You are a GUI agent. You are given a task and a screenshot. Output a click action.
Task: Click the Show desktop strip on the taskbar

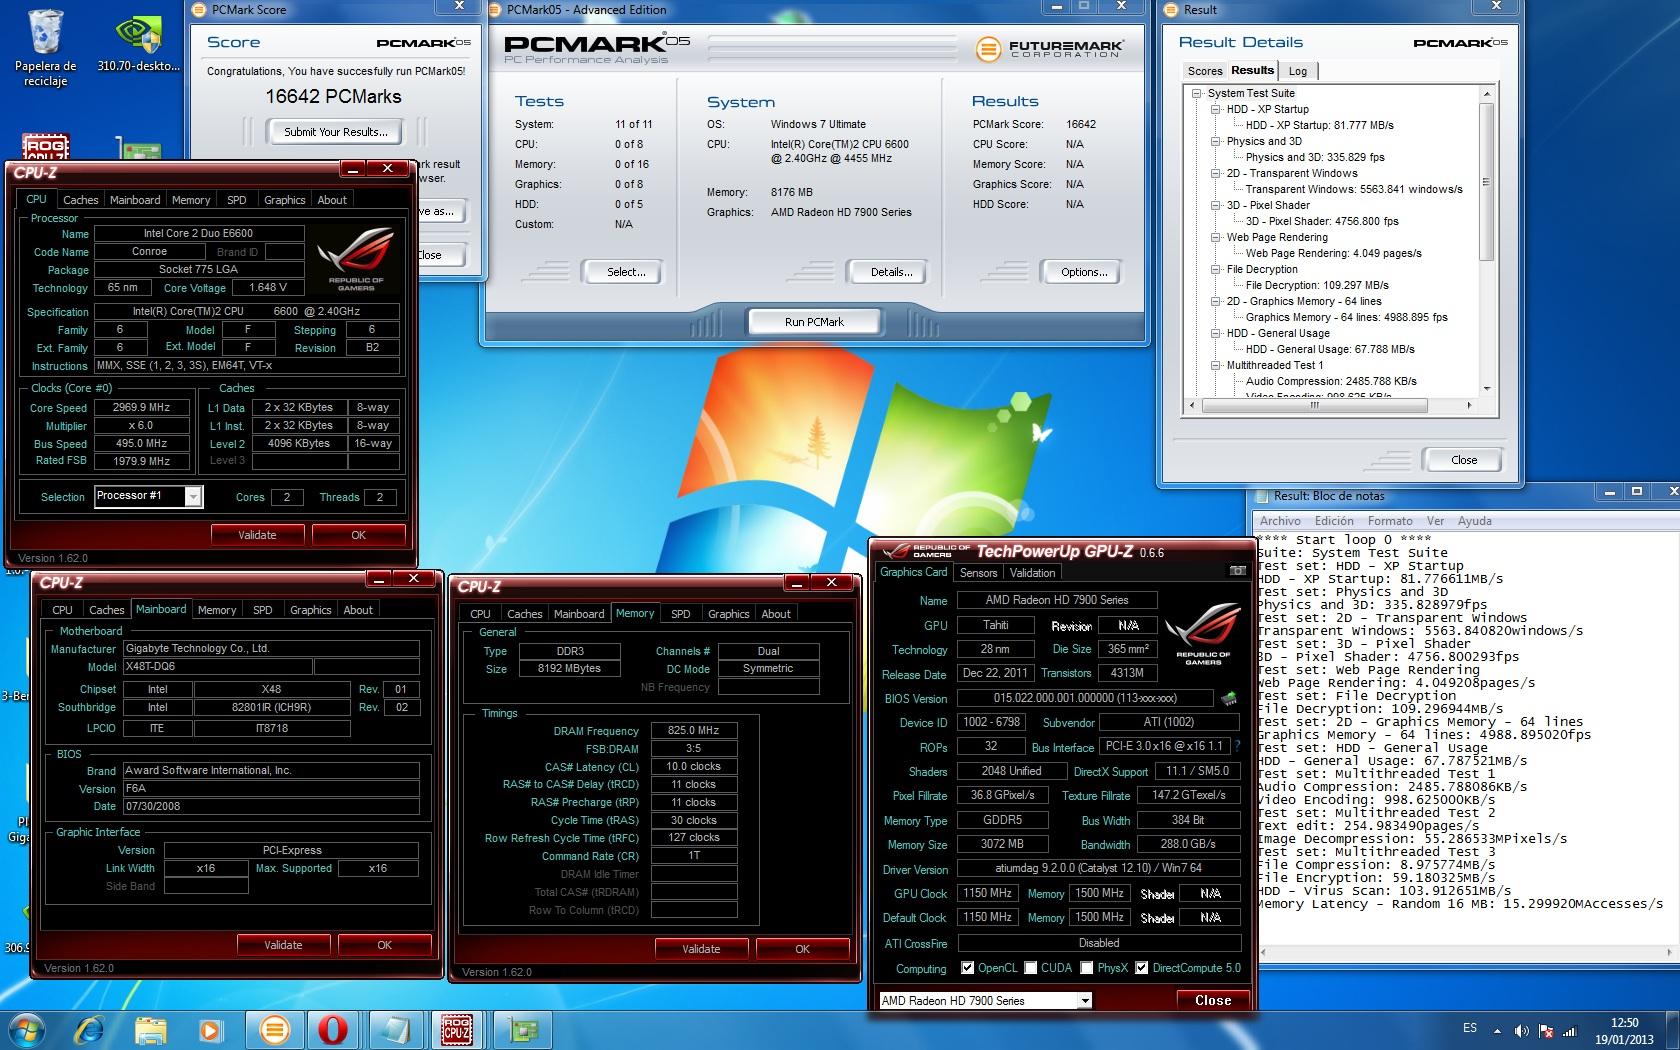click(1673, 1030)
